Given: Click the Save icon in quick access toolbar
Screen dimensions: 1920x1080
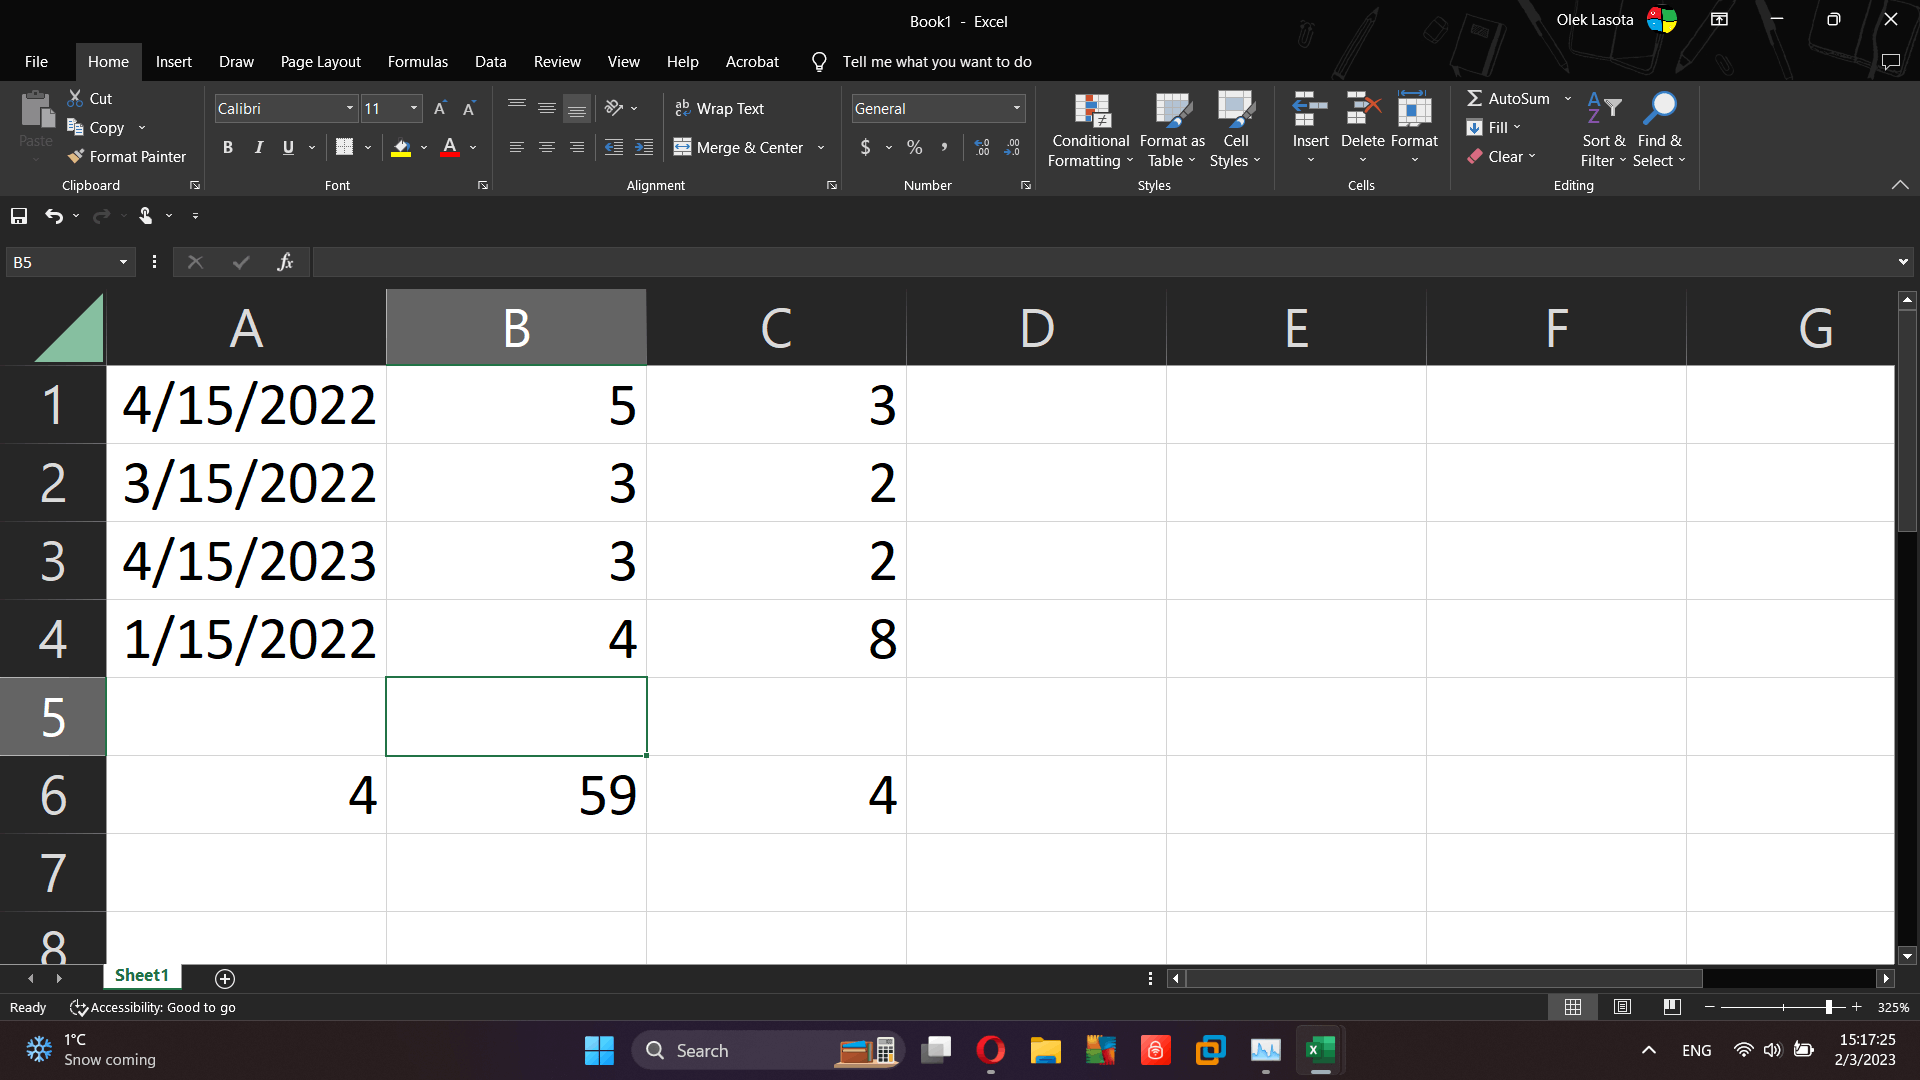Looking at the screenshot, I should tap(19, 216).
